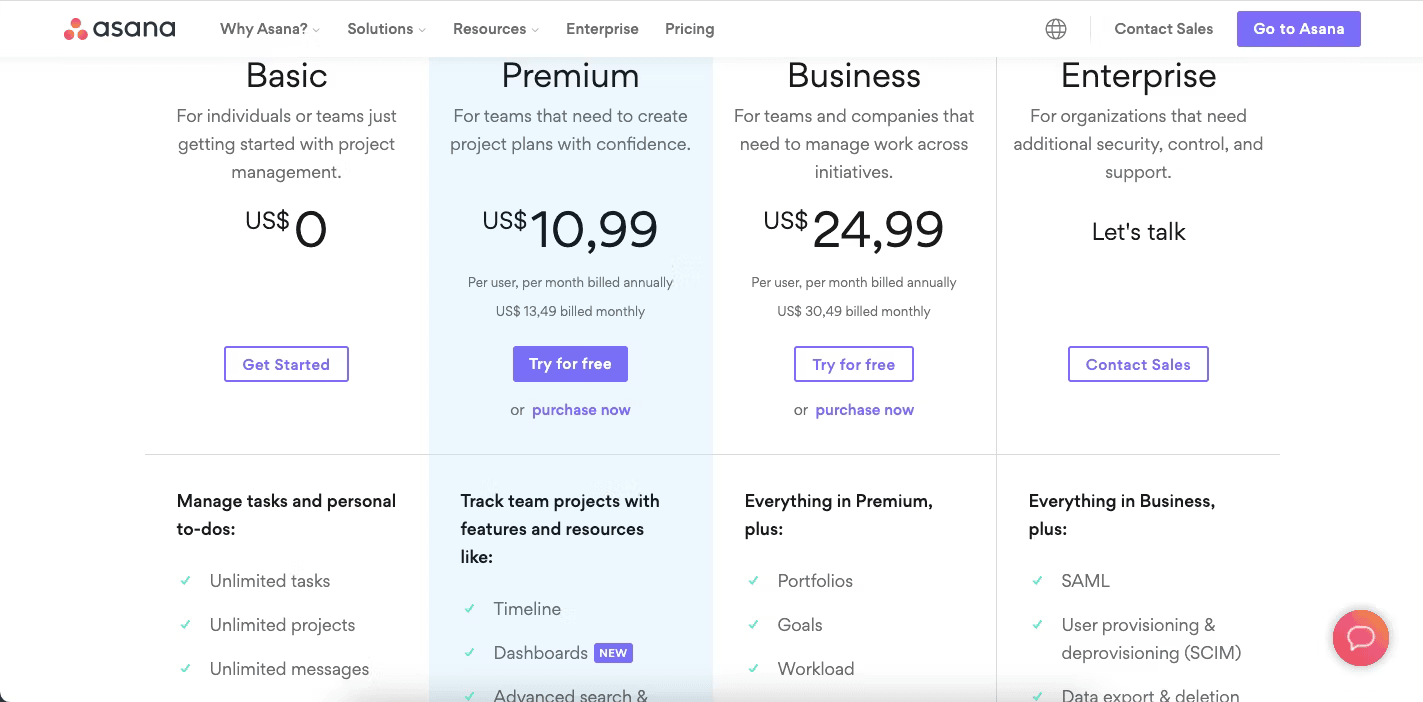Expand the Why Asana? dropdown menu
Image resolution: width=1423 pixels, height=702 pixels.
coord(270,29)
